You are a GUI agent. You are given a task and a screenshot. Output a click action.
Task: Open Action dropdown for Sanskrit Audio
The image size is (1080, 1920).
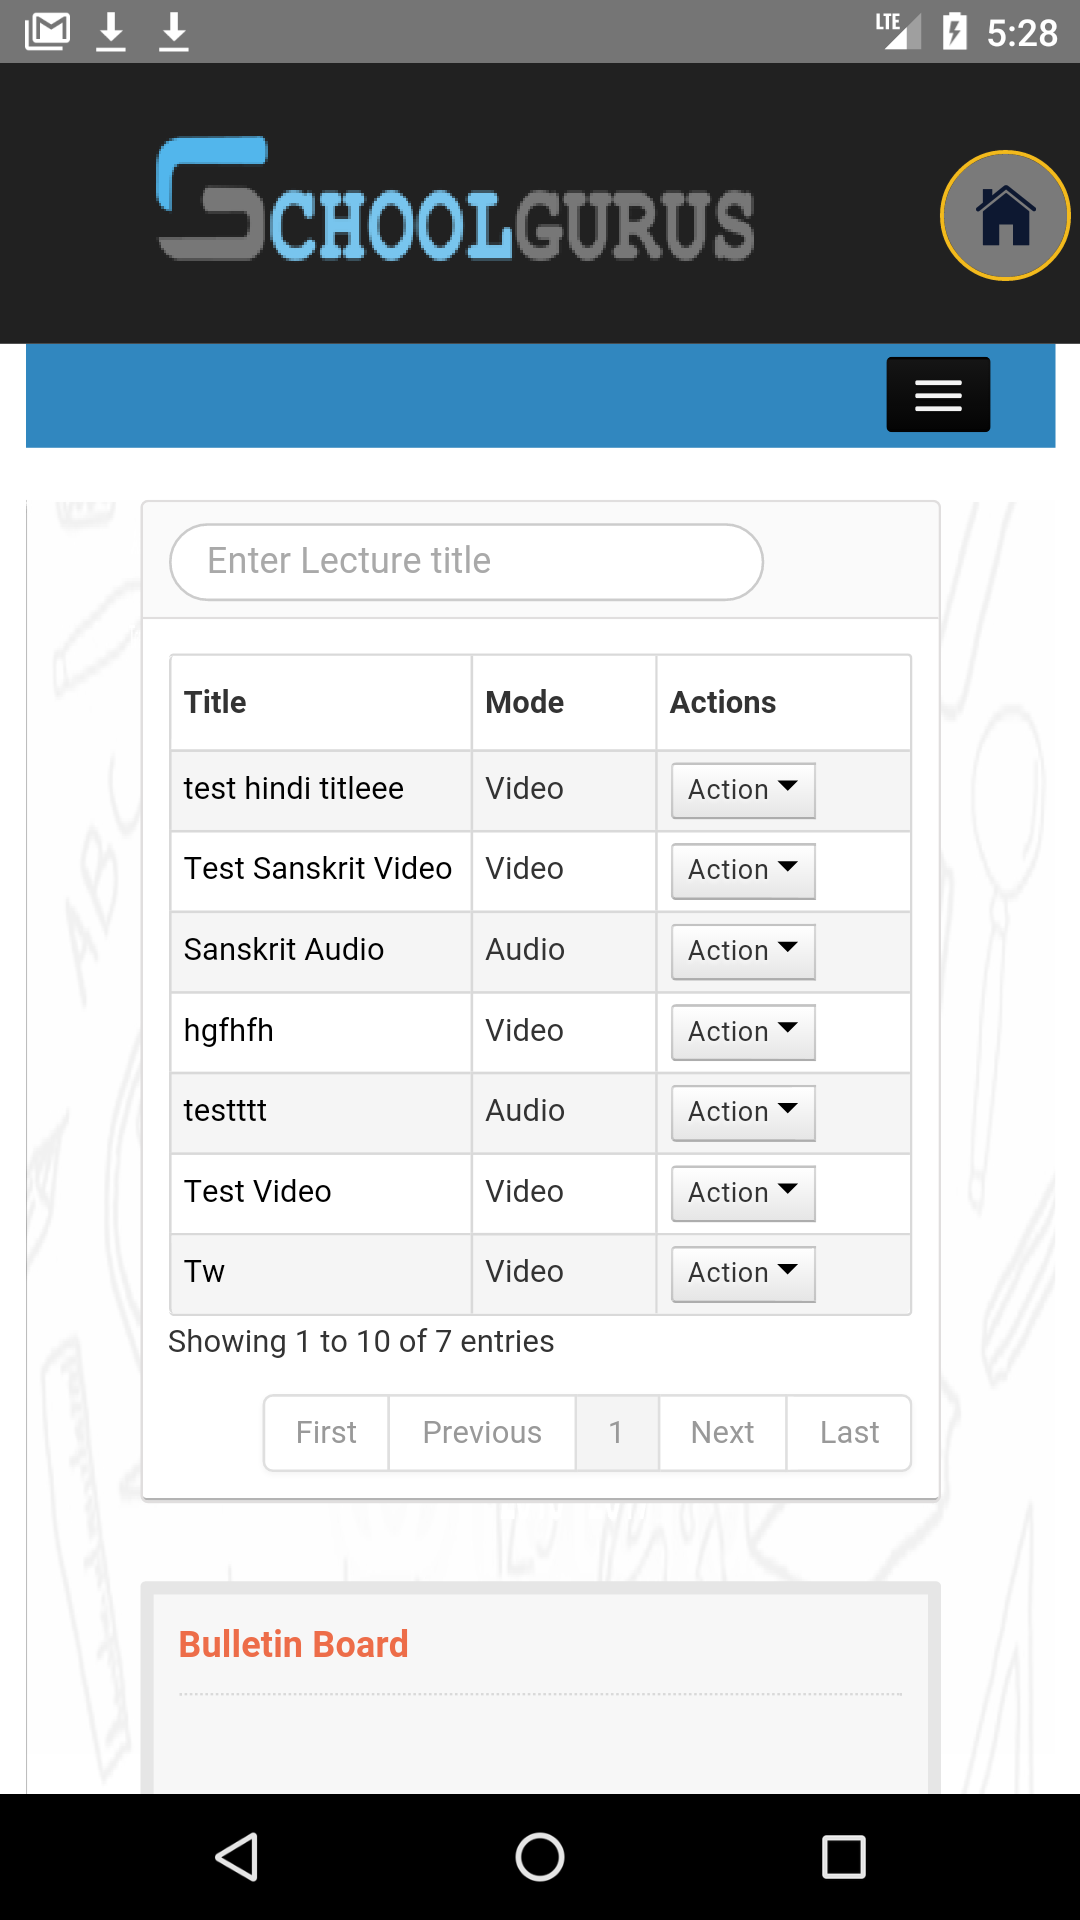tap(743, 951)
